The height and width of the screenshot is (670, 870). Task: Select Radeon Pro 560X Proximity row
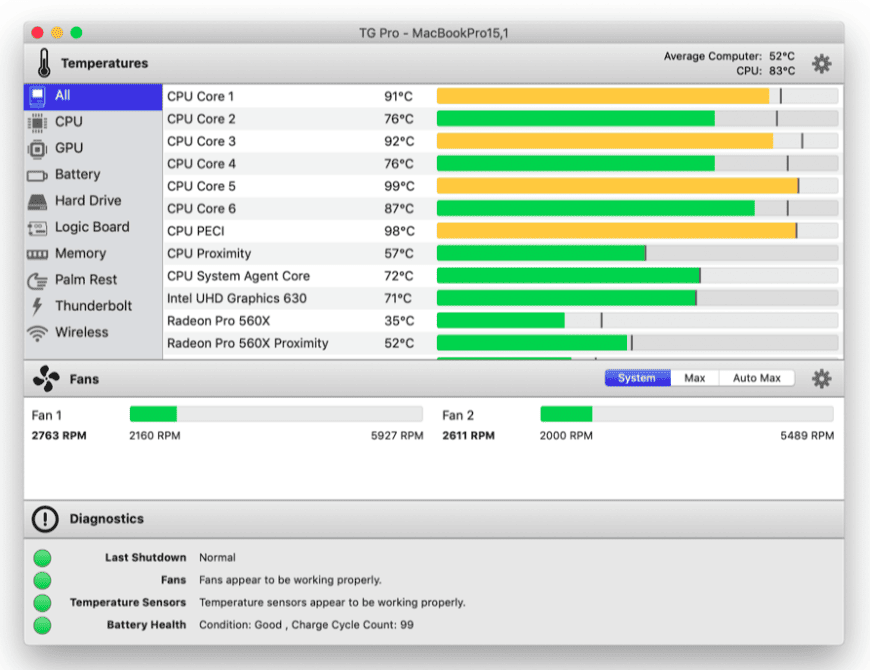(247, 343)
